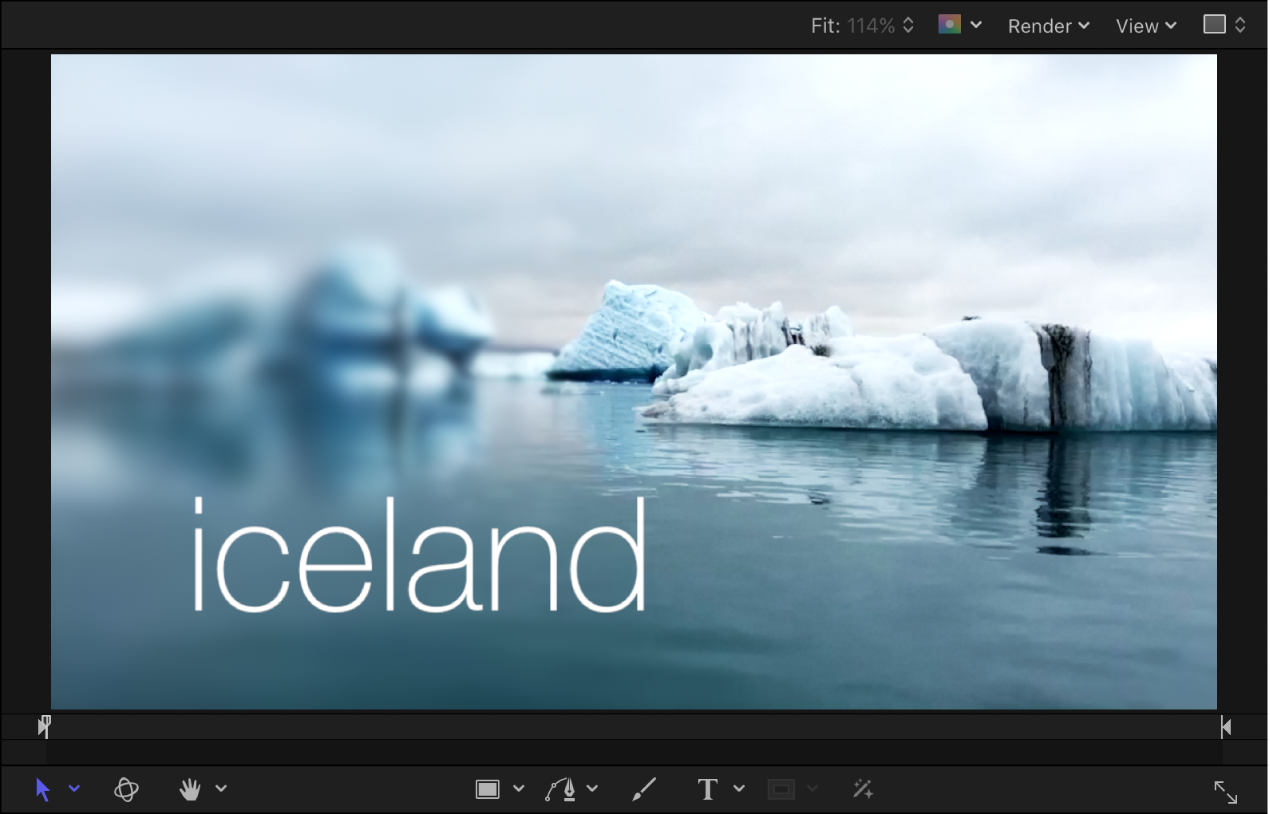Screen dimensions: 1270x814
Task: Expand the Pan tool chevron toggle
Action: pyautogui.click(x=221, y=789)
